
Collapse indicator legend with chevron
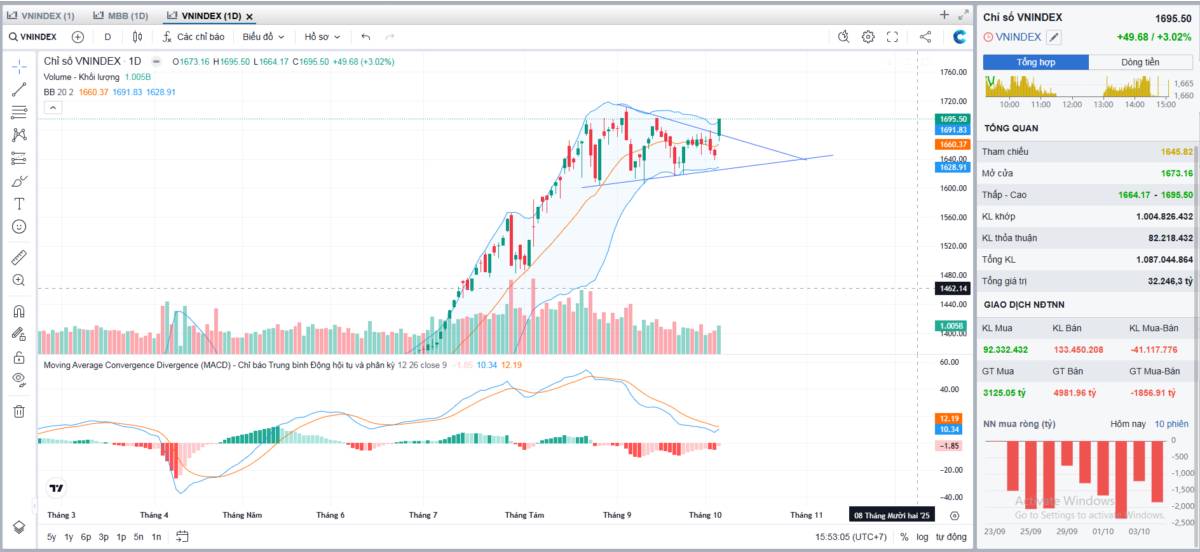click(x=52, y=107)
